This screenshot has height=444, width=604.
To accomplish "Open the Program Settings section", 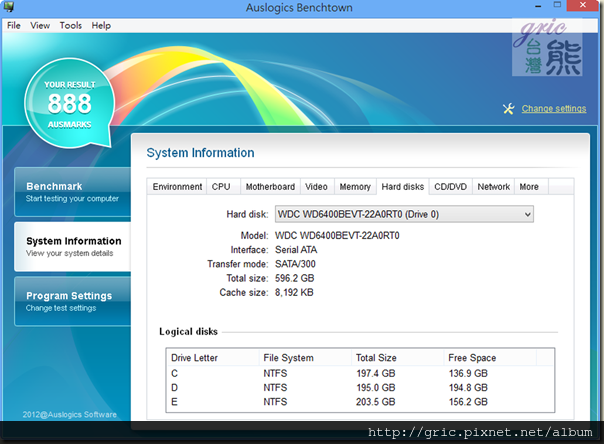I will coord(70,301).
